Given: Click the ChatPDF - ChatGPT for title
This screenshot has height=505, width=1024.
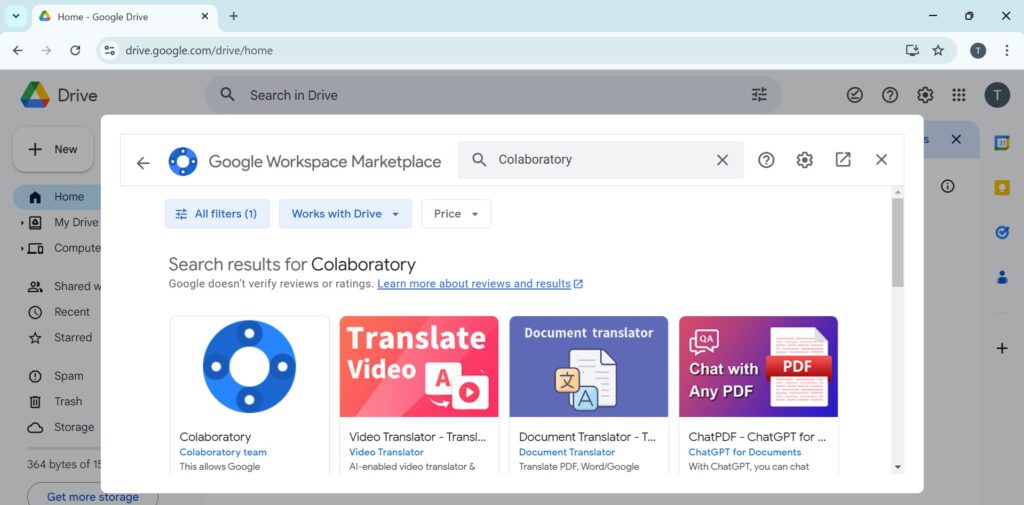Looking at the screenshot, I should (x=757, y=436).
